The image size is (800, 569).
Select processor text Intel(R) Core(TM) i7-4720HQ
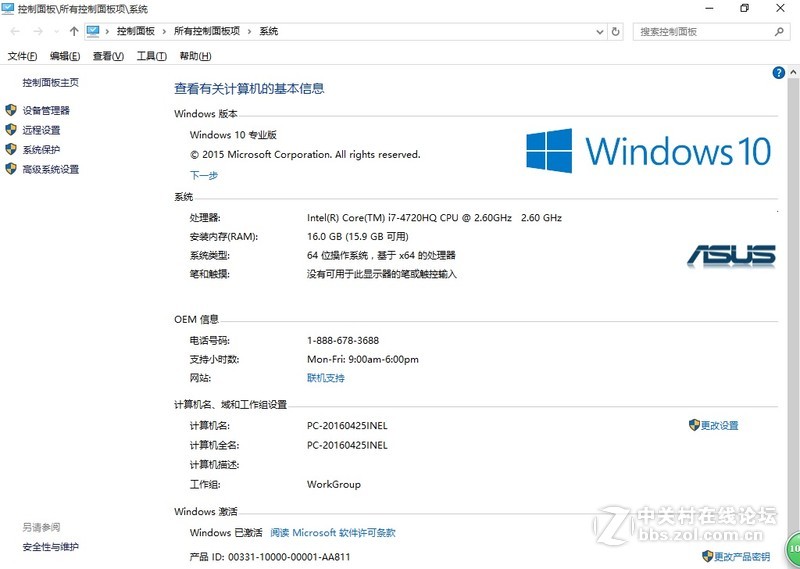pos(372,218)
